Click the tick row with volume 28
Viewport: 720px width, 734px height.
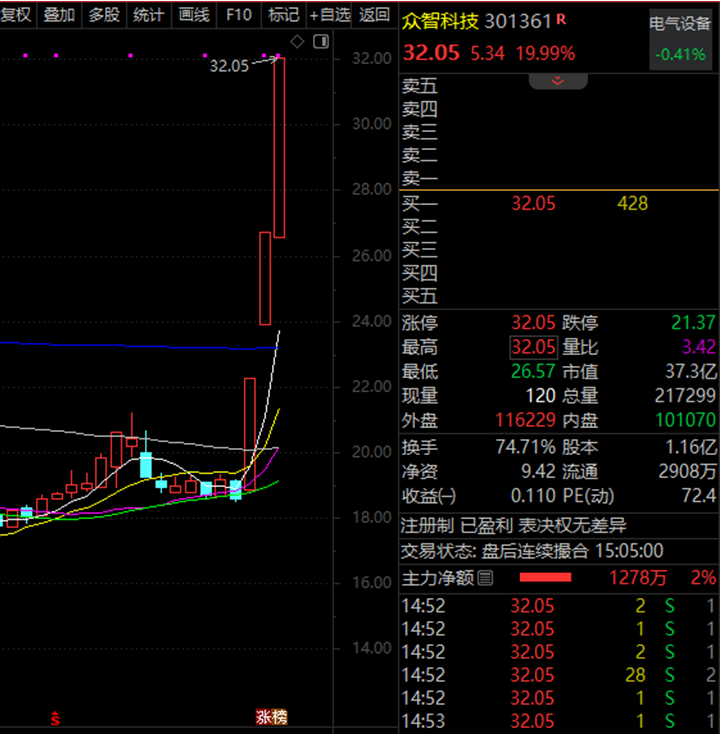pyautogui.click(x=559, y=675)
